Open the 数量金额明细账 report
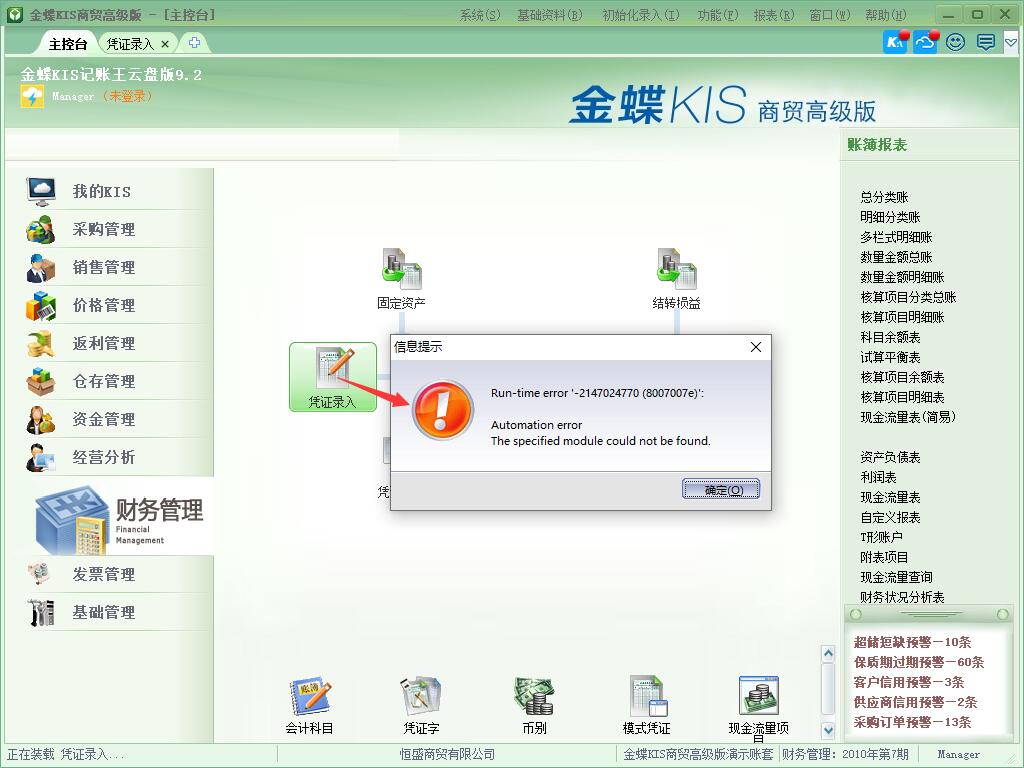 (902, 277)
